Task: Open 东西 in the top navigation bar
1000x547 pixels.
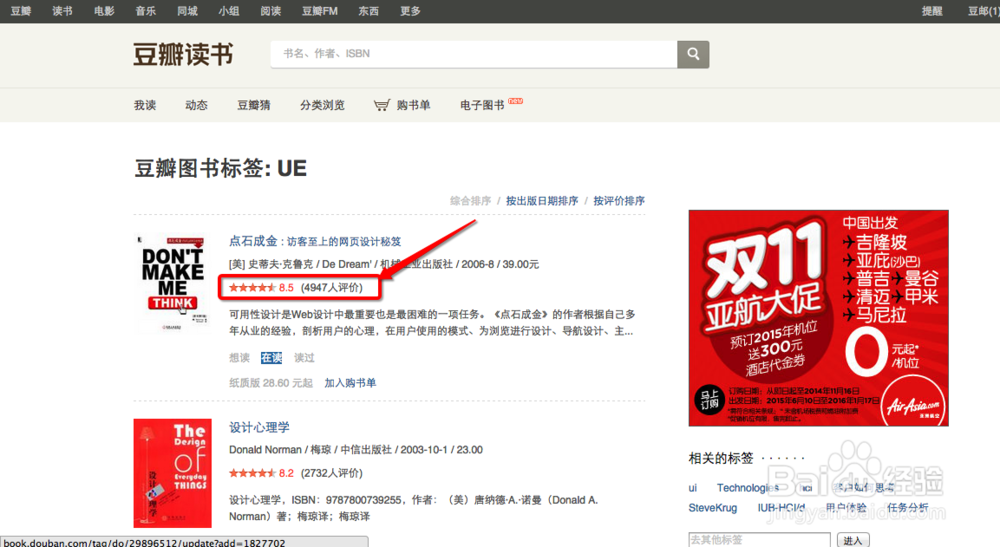Action: pos(369,11)
